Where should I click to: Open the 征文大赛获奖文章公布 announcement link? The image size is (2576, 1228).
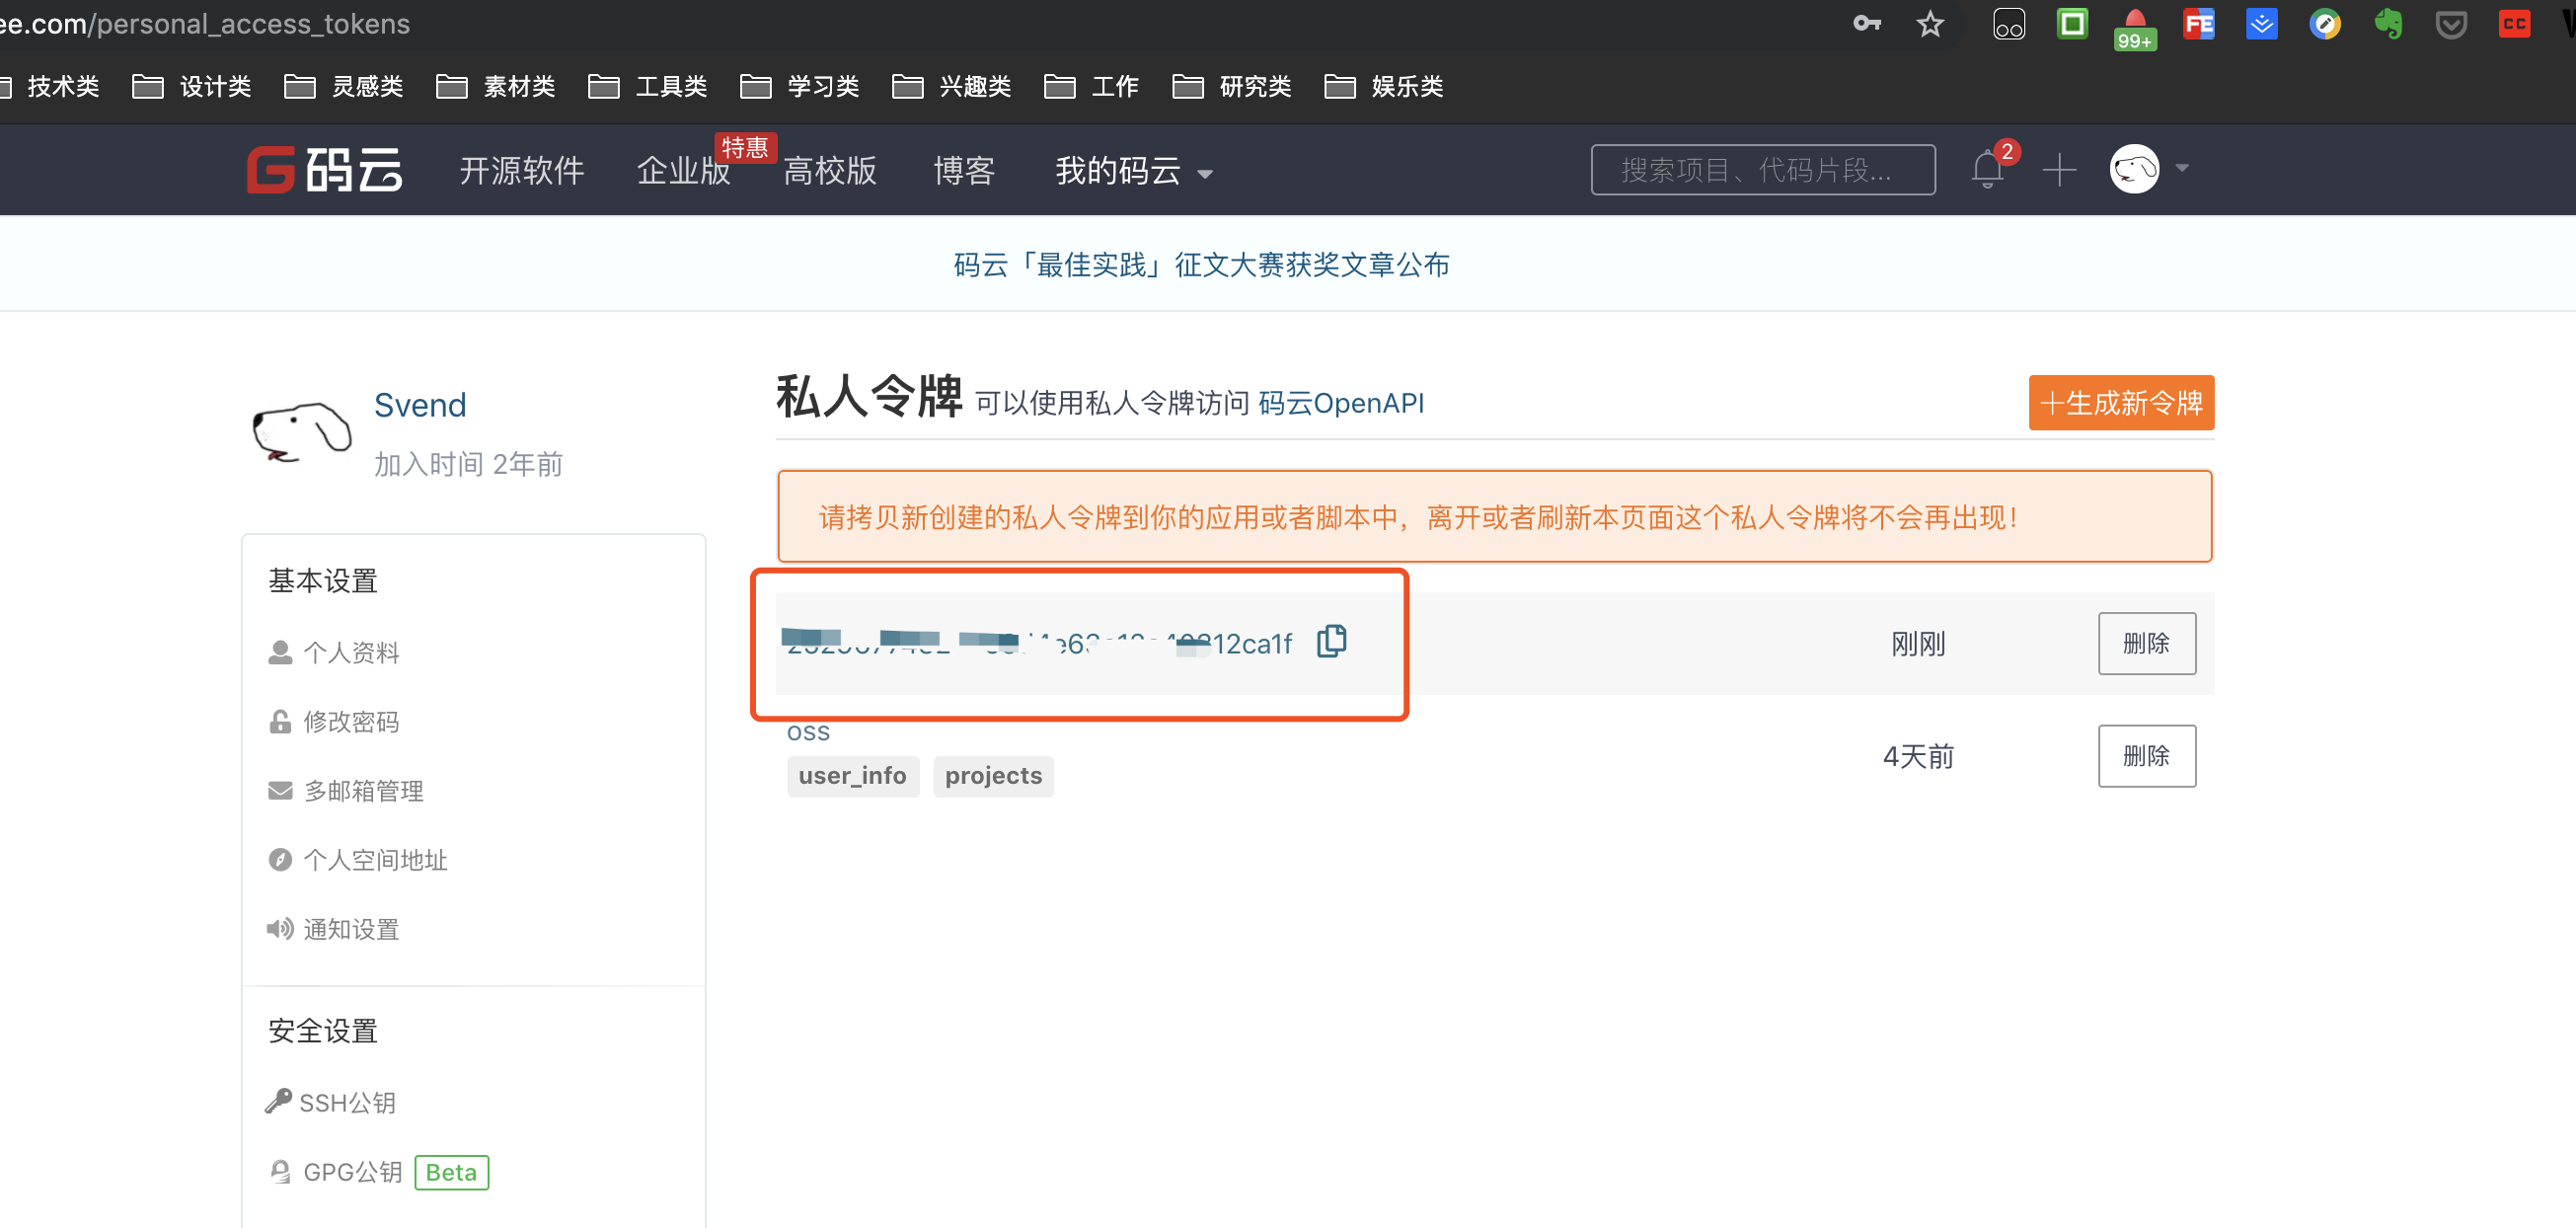click(x=1202, y=264)
